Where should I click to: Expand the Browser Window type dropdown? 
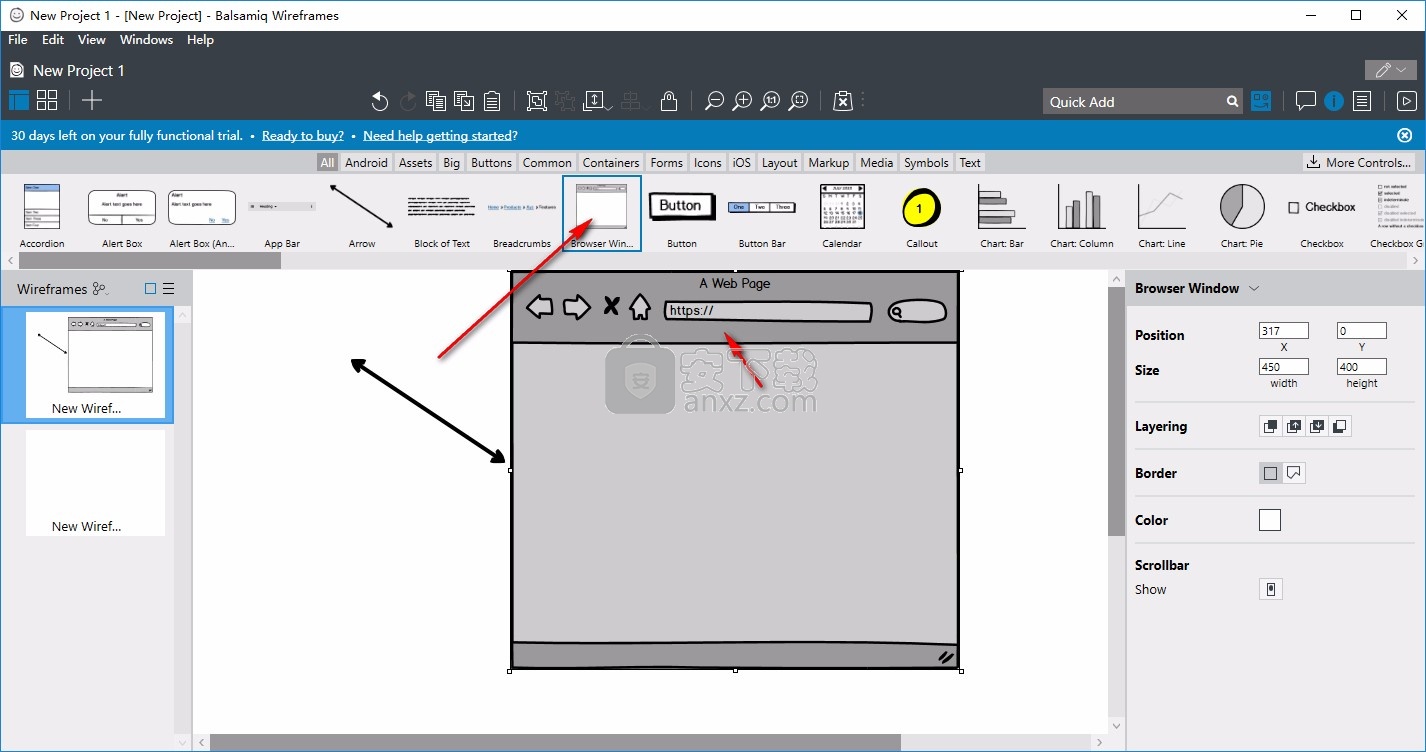(x=1254, y=288)
